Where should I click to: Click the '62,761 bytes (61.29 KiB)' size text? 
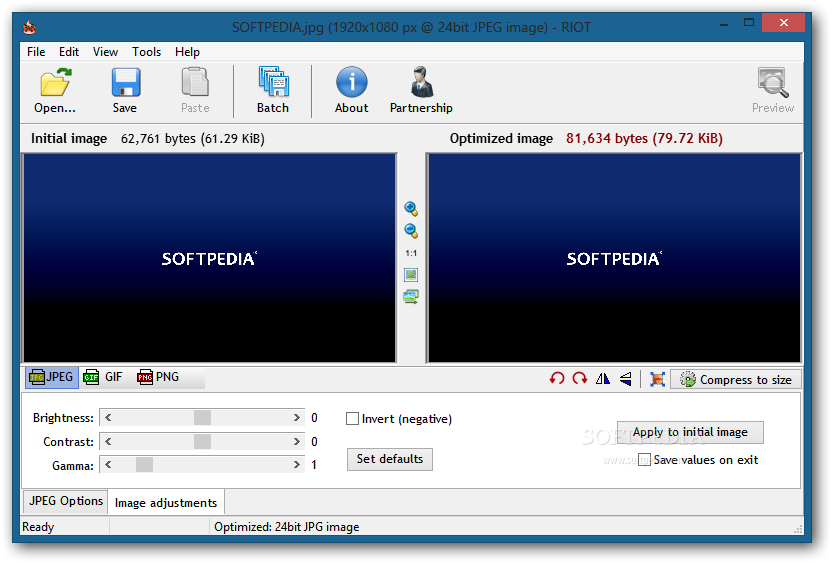(193, 138)
